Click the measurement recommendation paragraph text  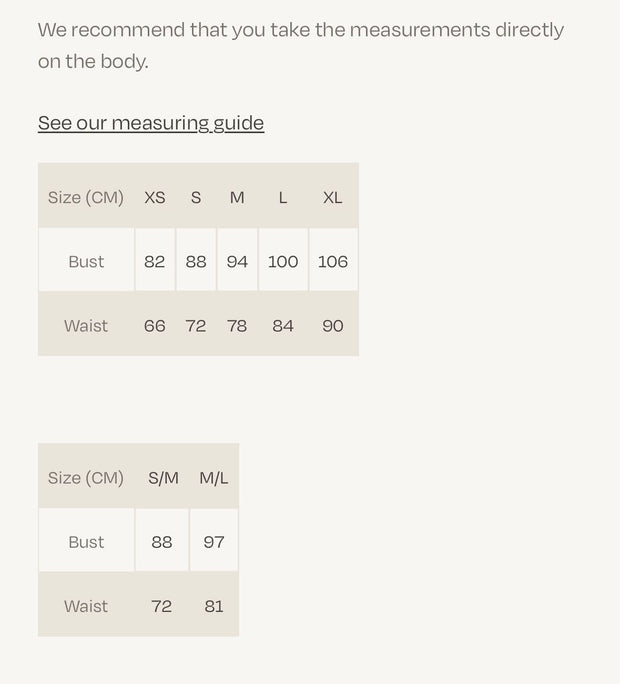pyautogui.click(x=301, y=45)
